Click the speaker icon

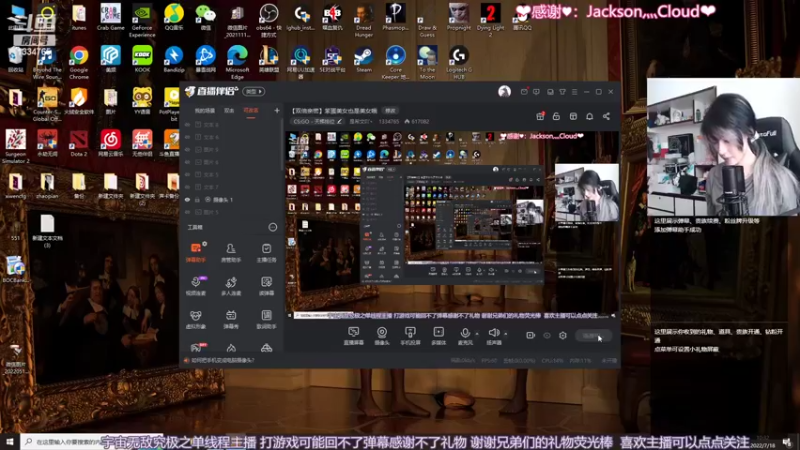point(493,333)
